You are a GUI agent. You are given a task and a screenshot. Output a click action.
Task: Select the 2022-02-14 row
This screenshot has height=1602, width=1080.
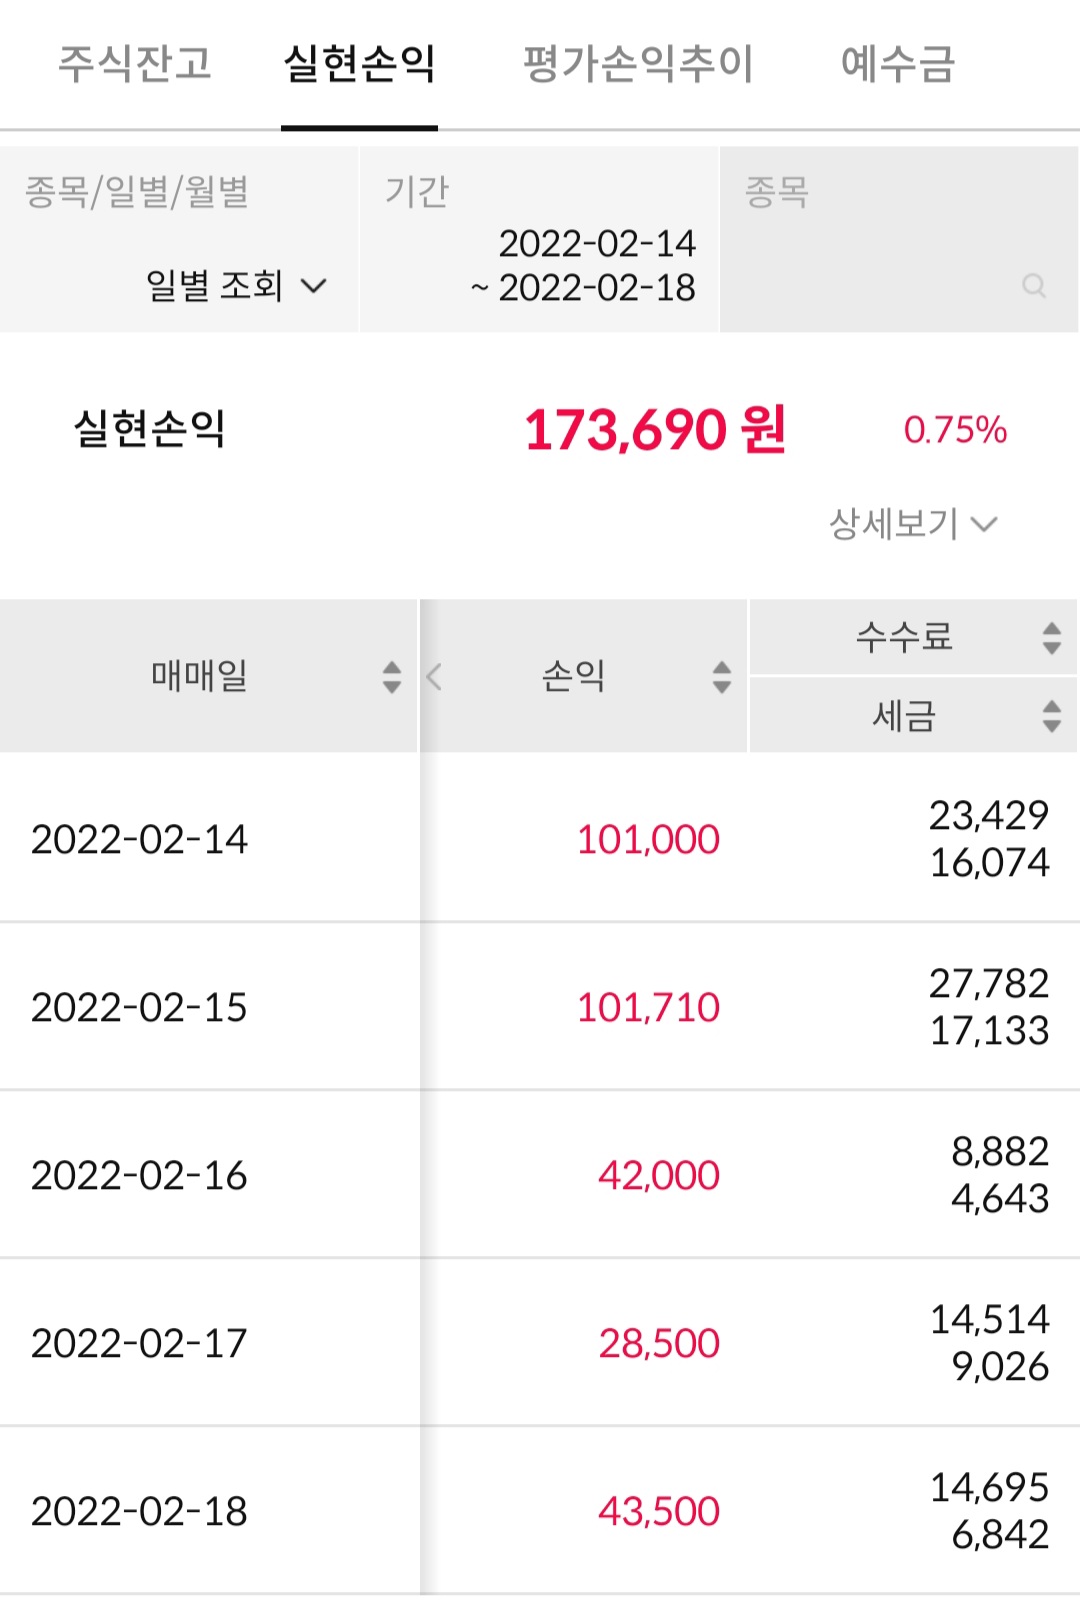tap(140, 839)
